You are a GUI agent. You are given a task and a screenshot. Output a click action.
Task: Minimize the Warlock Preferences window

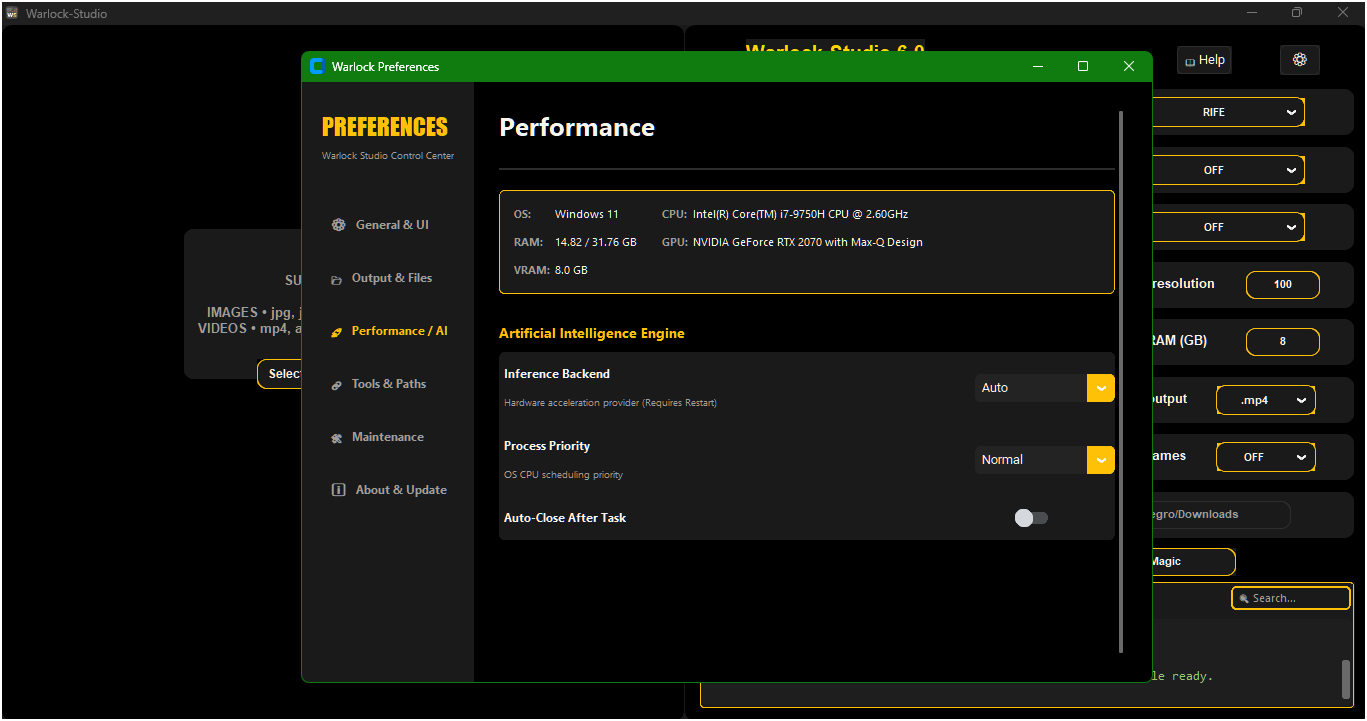pos(1038,67)
